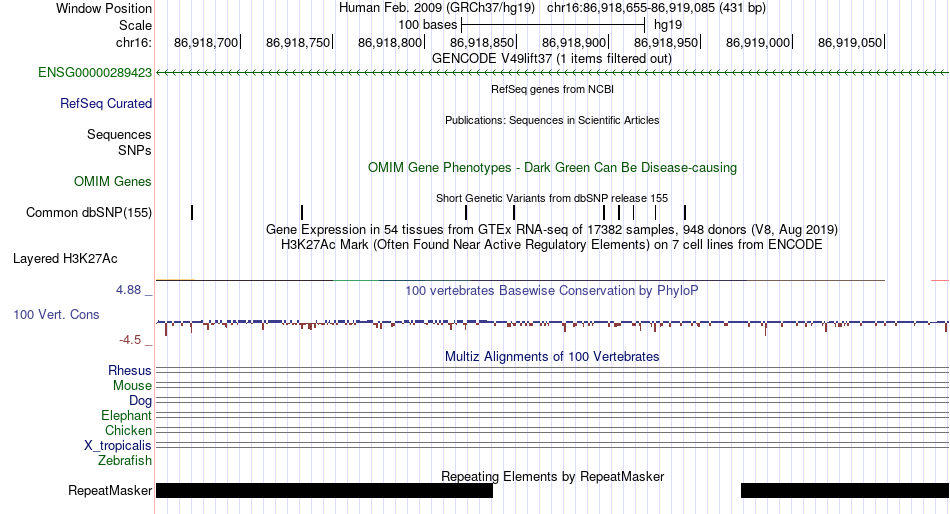
Task: Click the right RepeatMasker black block
Action: click(845, 490)
